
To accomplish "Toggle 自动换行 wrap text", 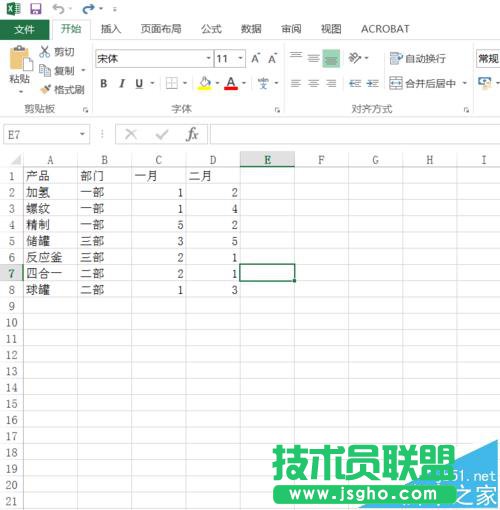I will (418, 59).
